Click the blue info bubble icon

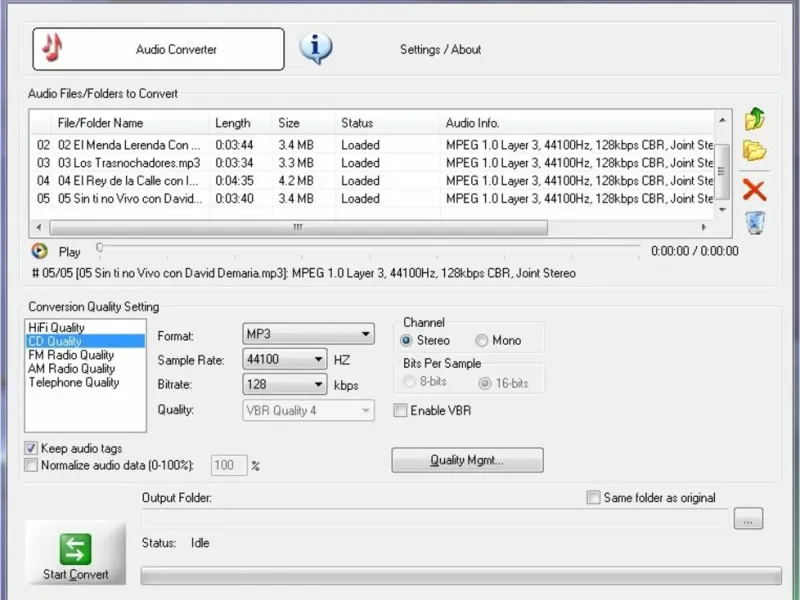(x=316, y=48)
